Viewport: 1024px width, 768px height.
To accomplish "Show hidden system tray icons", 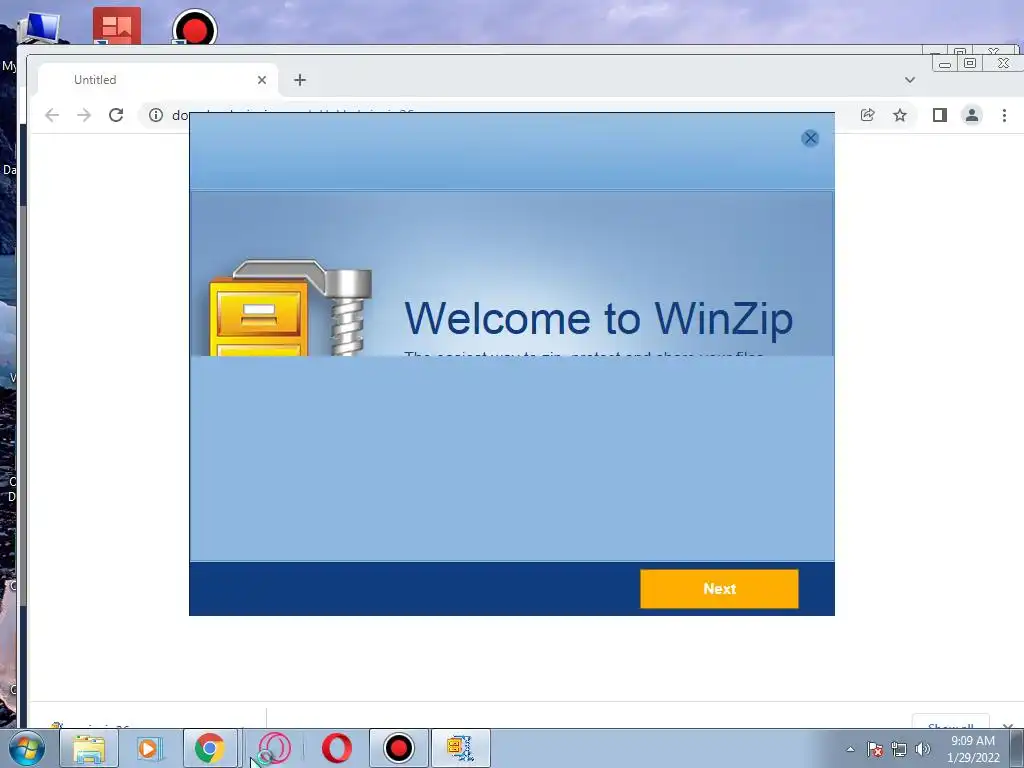I will click(x=850, y=749).
